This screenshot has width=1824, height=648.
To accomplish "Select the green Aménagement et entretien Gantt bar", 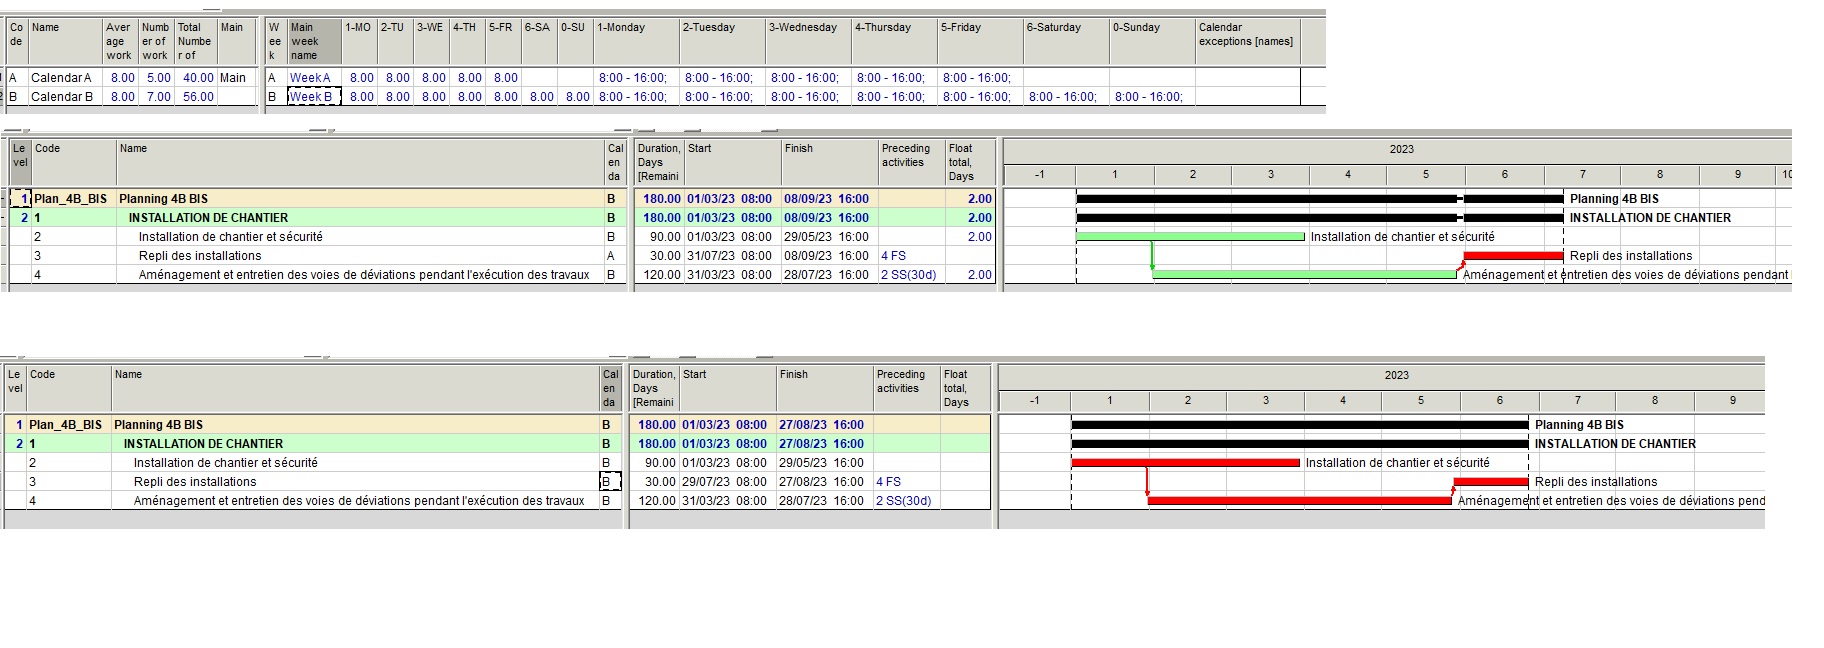I will click(1304, 274).
